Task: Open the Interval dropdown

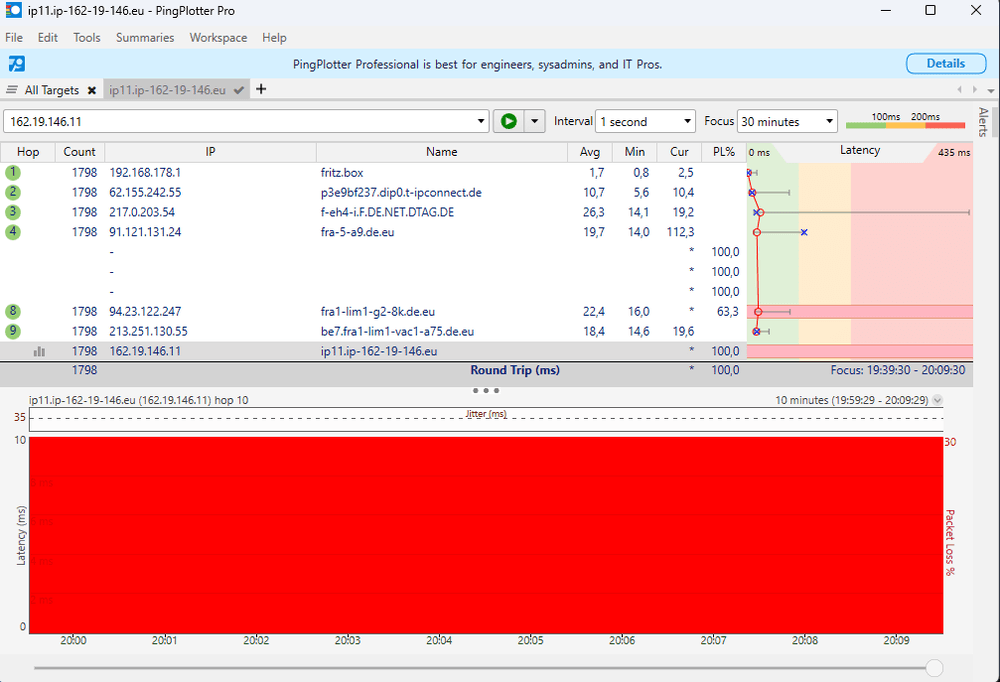Action: [645, 121]
